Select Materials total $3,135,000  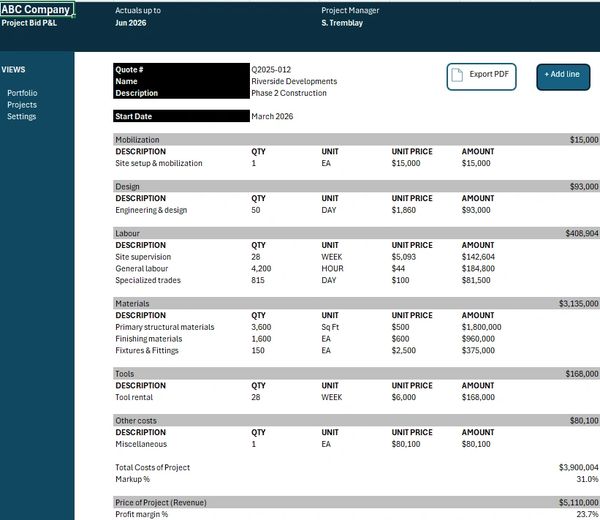578,303
